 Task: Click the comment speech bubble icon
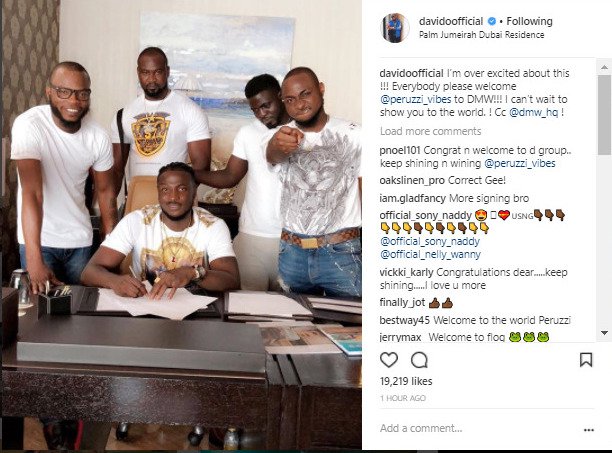[420, 360]
